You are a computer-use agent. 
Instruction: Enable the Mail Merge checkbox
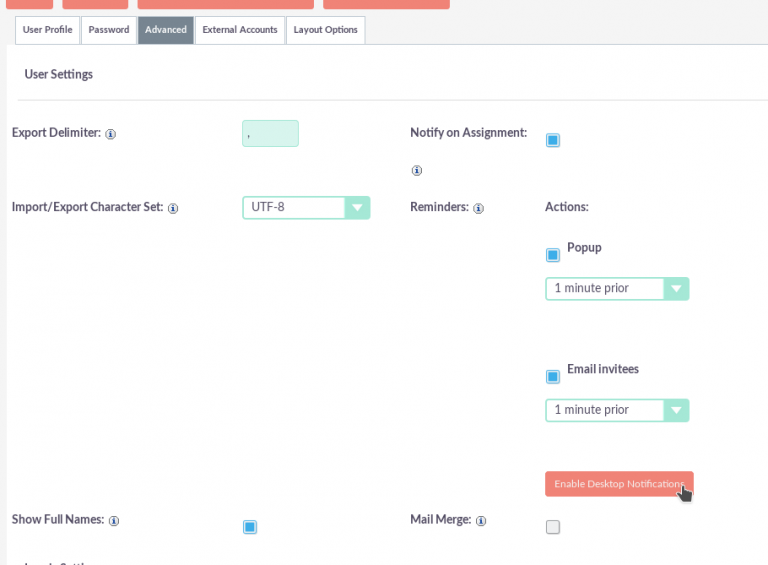coord(553,527)
